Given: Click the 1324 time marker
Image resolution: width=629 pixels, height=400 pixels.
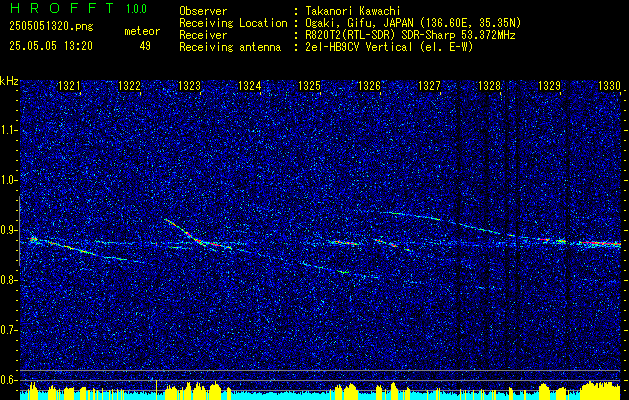Looking at the screenshot, I should click(249, 86).
